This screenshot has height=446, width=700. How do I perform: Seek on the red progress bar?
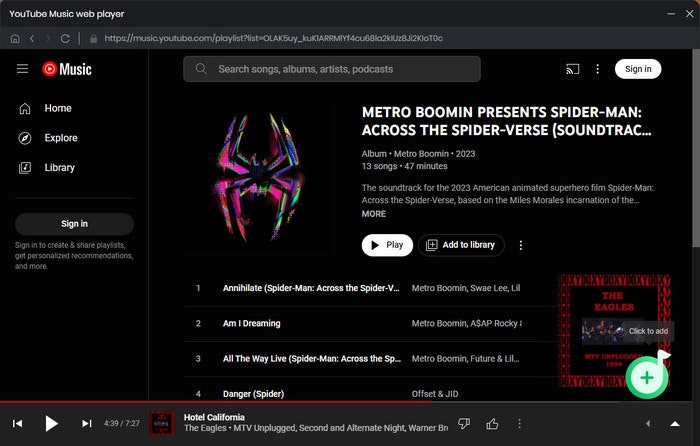346,401
